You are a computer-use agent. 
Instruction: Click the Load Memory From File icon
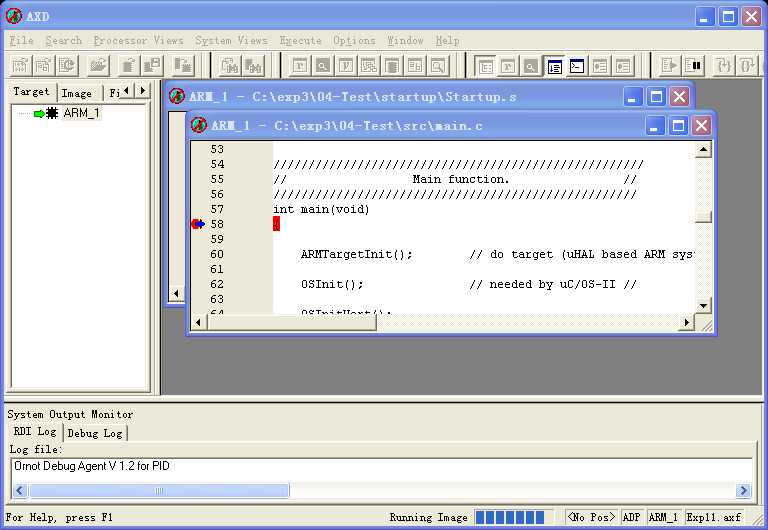click(x=128, y=65)
